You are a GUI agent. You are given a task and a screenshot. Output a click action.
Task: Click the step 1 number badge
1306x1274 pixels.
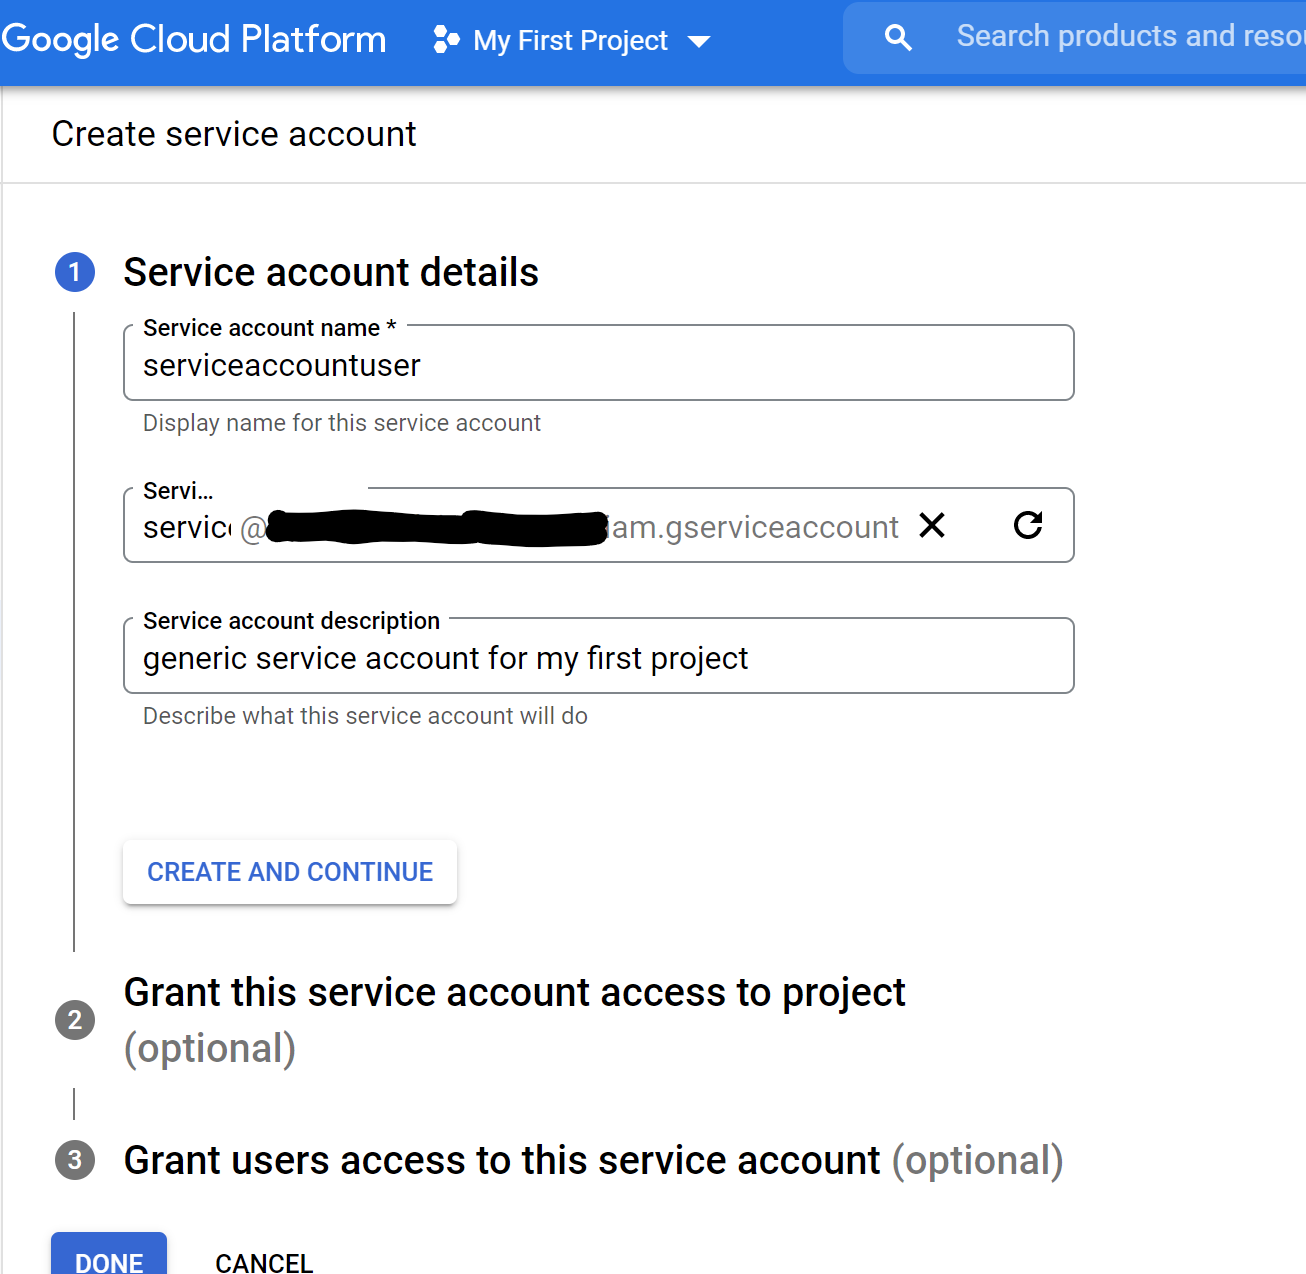tap(75, 272)
